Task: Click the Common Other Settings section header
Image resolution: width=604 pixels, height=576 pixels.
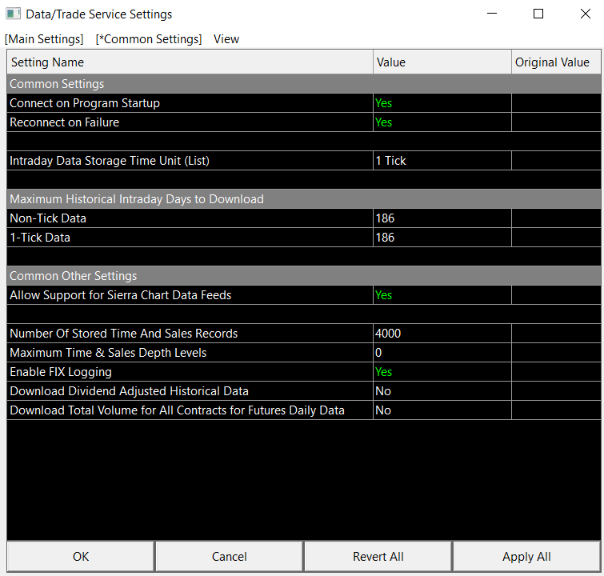Action: (x=304, y=276)
